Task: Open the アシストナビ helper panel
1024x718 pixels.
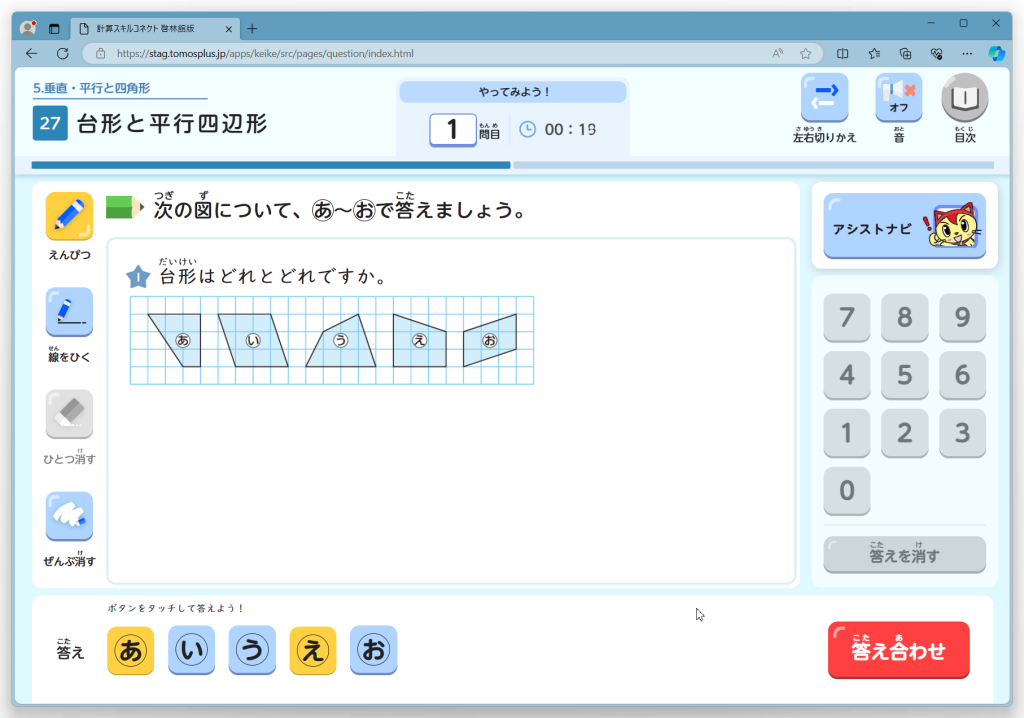Action: pos(904,226)
